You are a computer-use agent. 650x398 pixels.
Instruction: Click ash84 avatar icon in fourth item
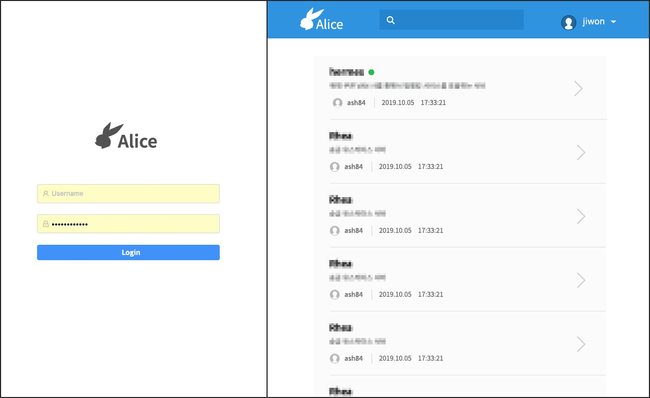point(335,294)
